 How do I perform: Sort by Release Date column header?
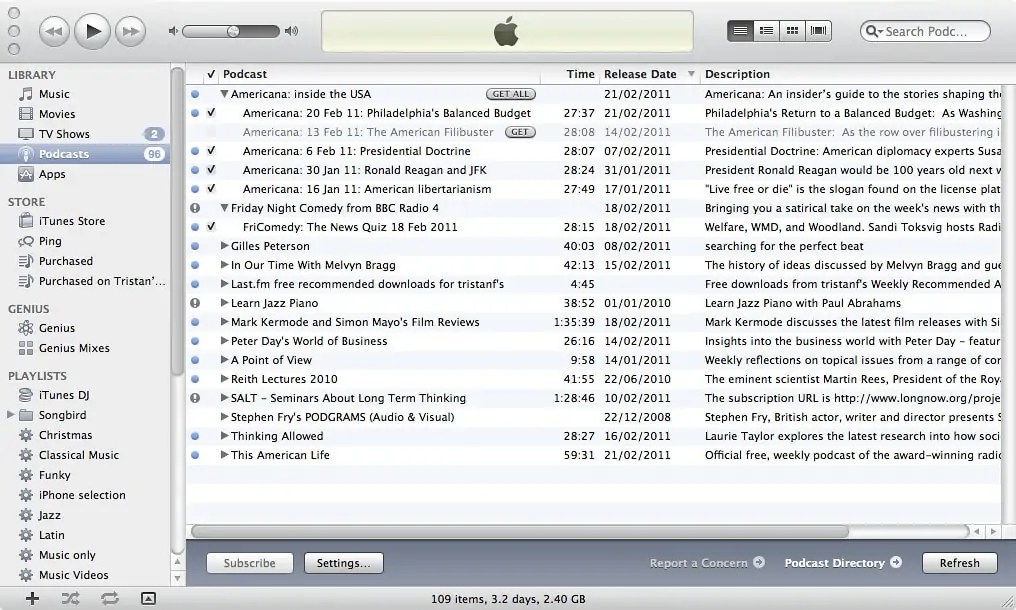(x=649, y=75)
